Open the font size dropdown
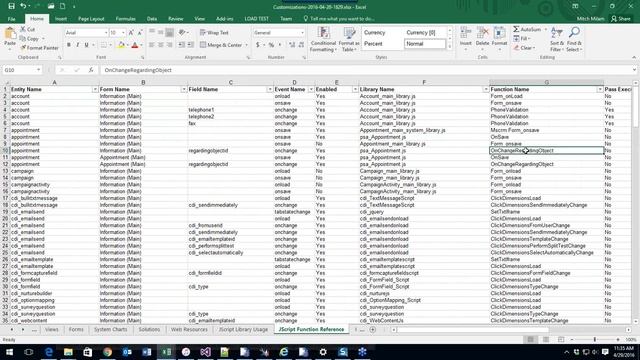 click(123, 33)
